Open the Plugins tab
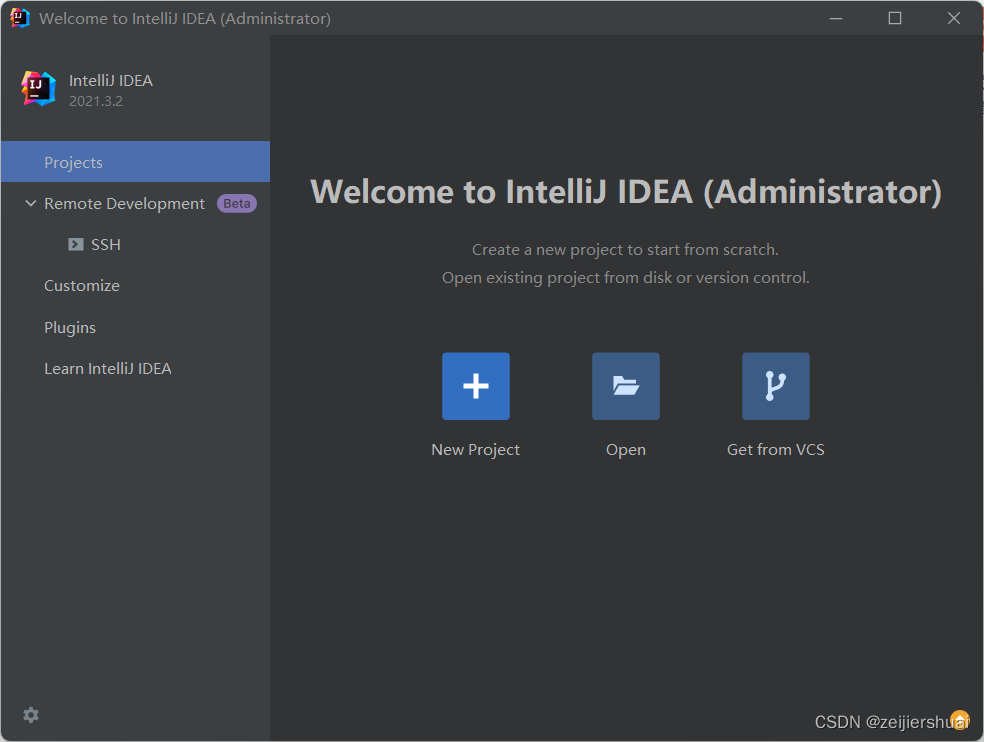 coord(70,328)
